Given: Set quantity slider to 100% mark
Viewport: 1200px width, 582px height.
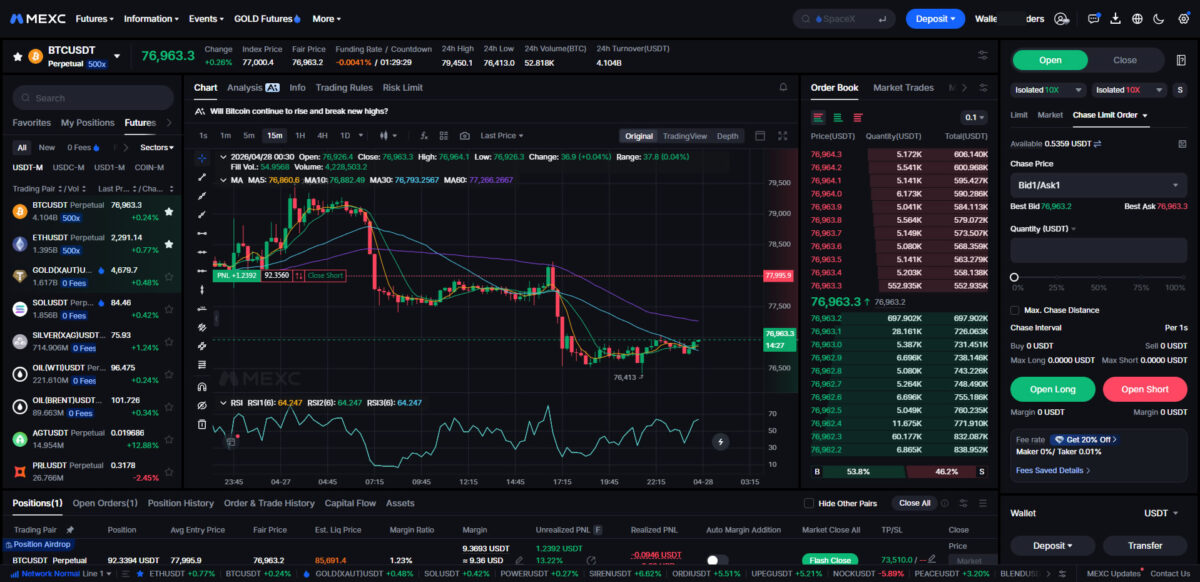Looking at the screenshot, I should 1185,277.
